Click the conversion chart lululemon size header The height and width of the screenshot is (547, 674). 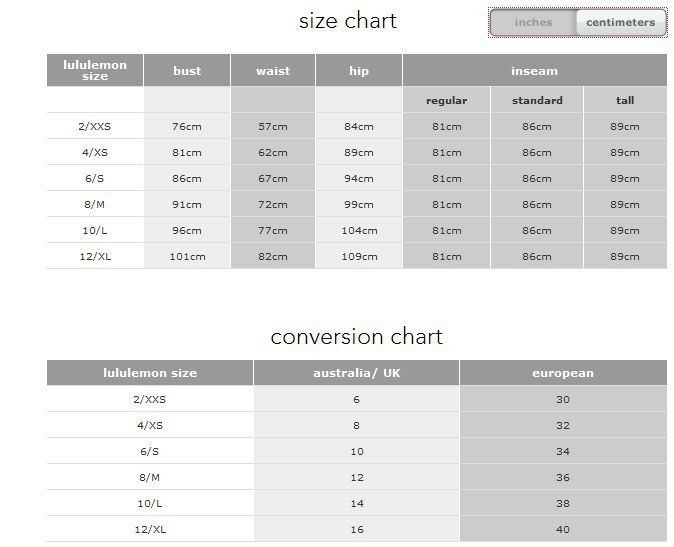[150, 373]
